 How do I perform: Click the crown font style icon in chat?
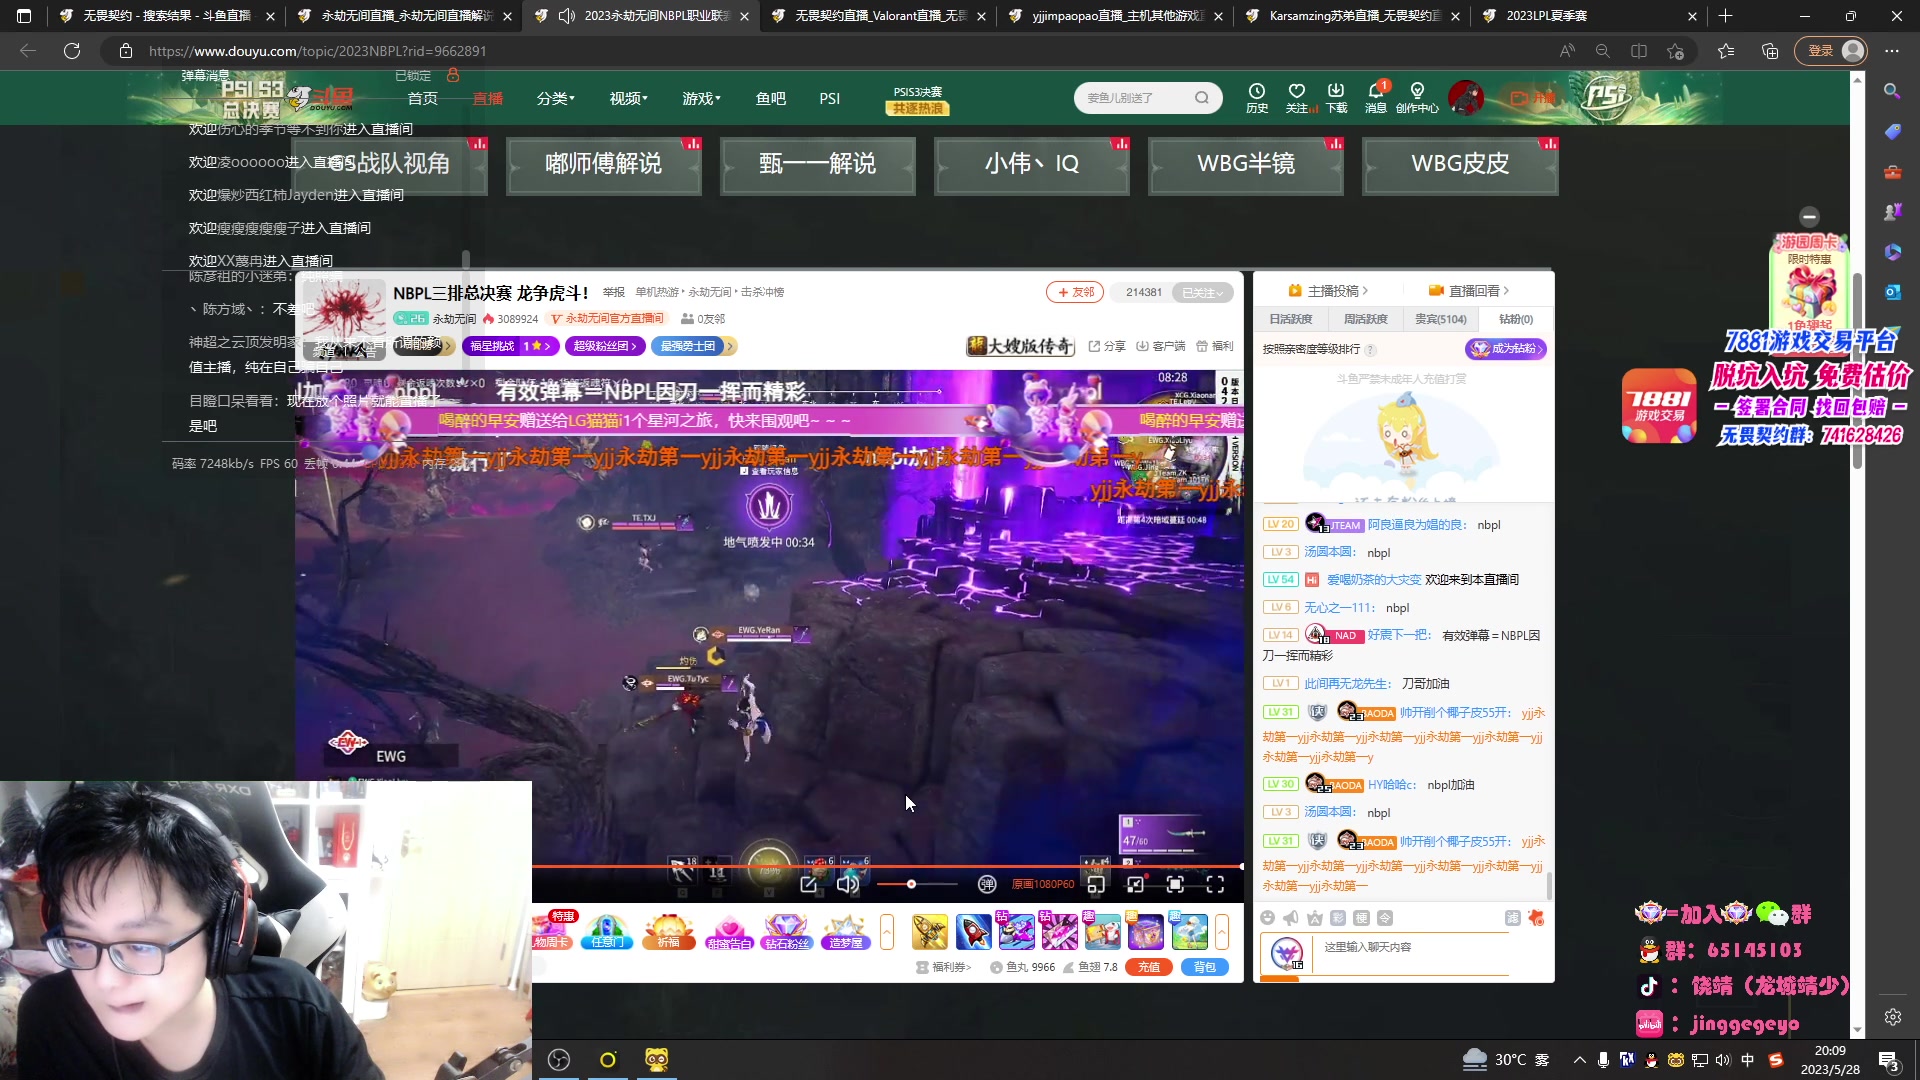click(x=1315, y=918)
